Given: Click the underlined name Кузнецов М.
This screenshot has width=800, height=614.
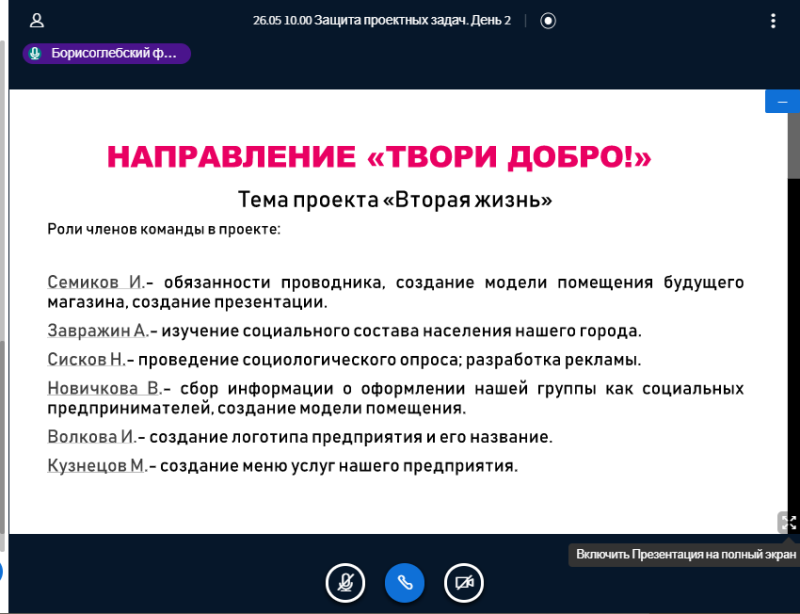Looking at the screenshot, I should (x=97, y=466).
